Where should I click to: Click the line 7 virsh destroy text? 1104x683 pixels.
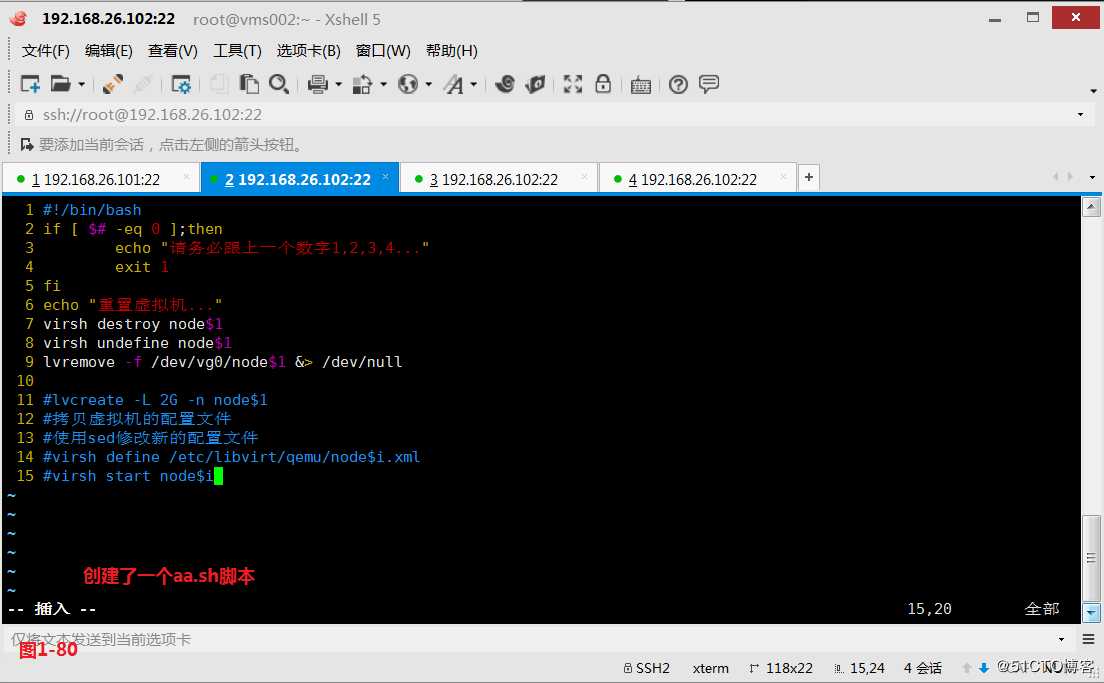click(x=132, y=324)
